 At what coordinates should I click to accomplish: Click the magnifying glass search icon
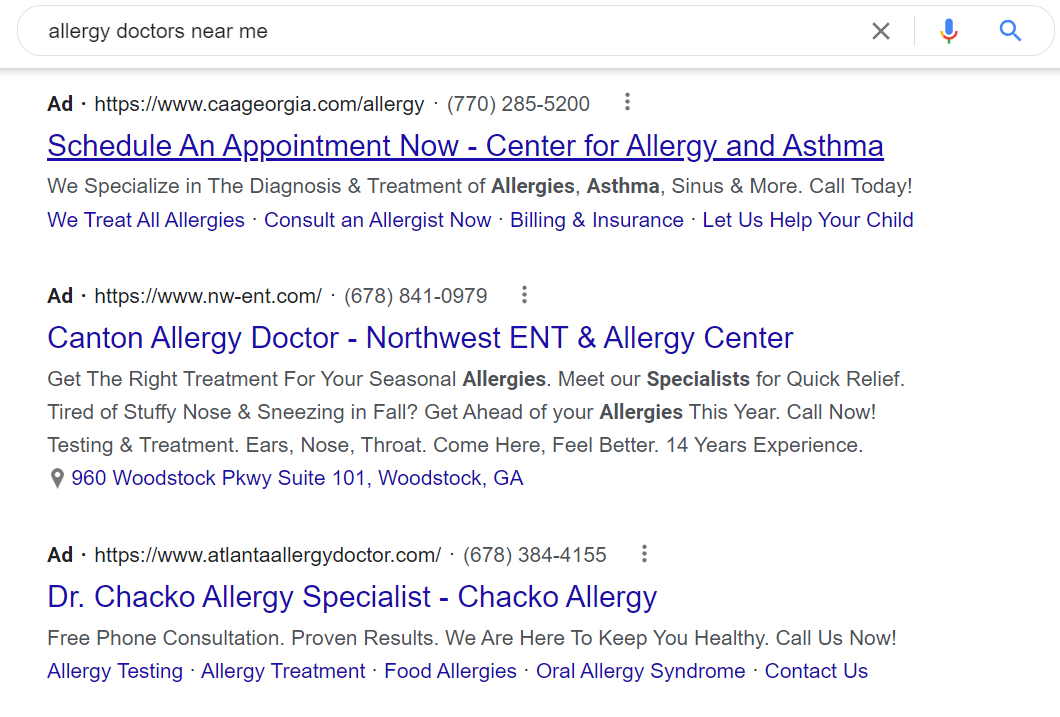(x=1010, y=31)
